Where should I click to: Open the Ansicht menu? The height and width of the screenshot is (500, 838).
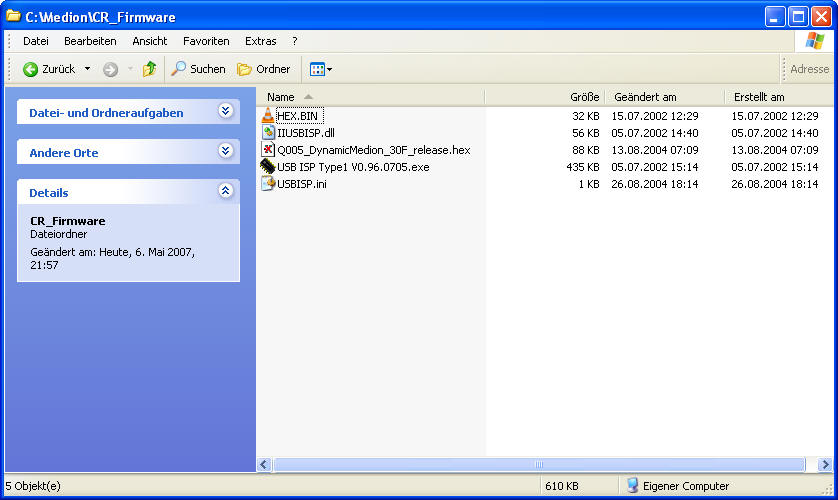[x=150, y=41]
